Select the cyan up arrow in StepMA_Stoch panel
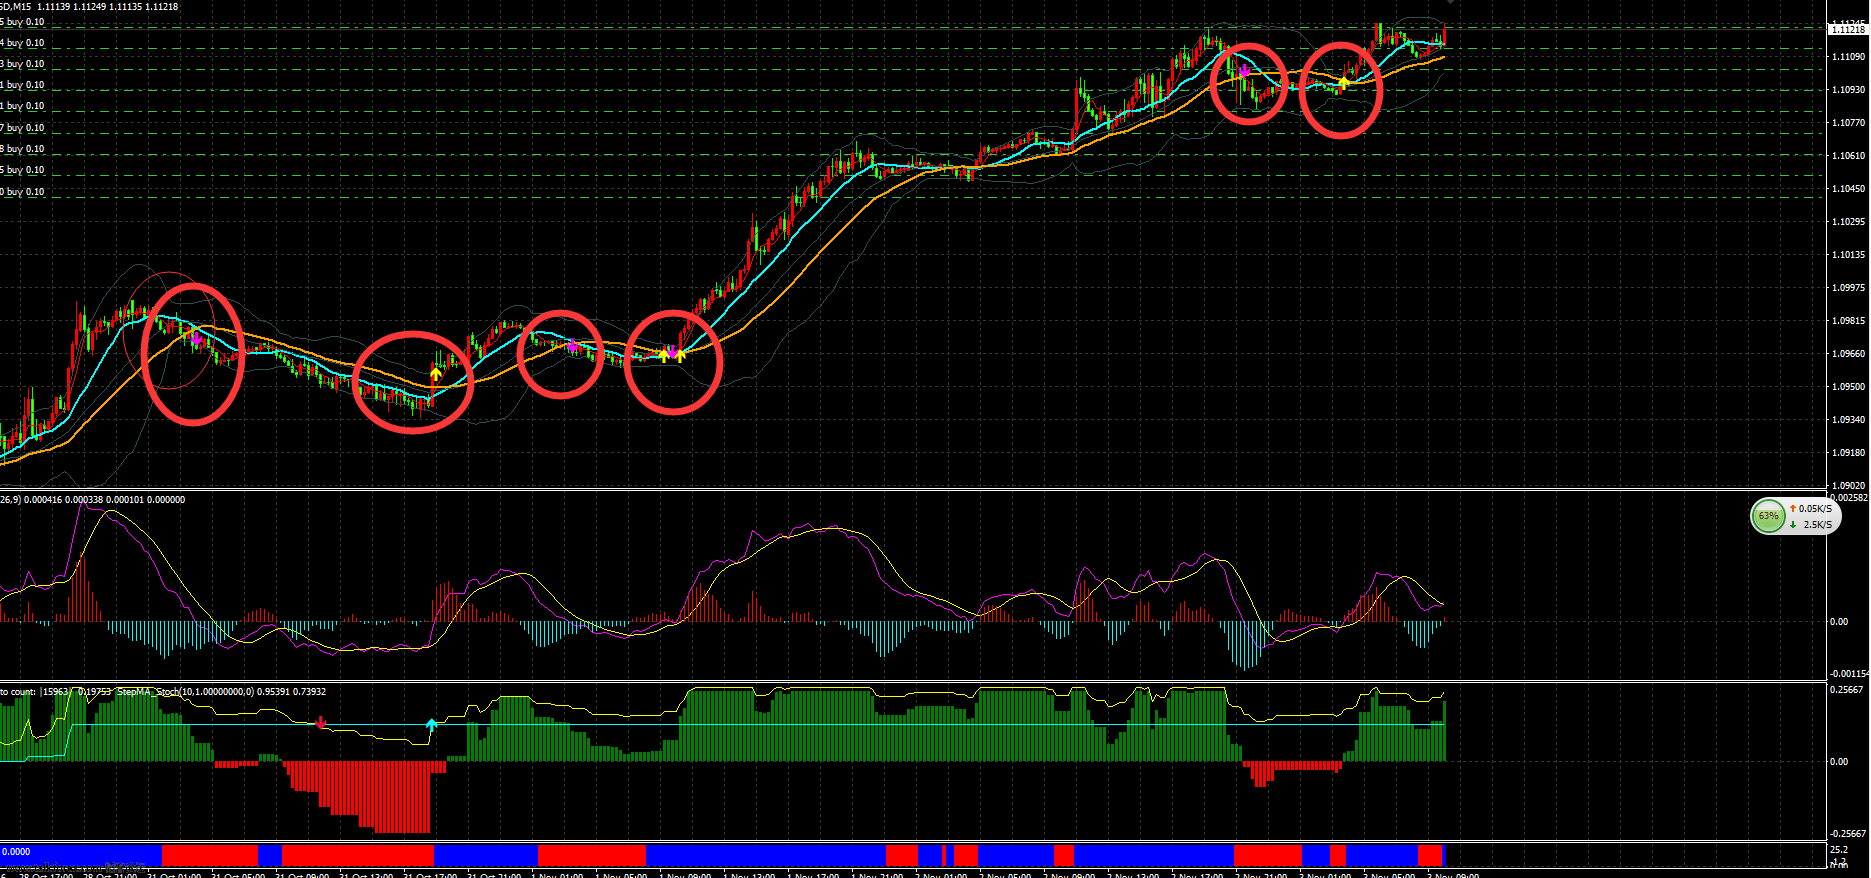 pos(431,724)
